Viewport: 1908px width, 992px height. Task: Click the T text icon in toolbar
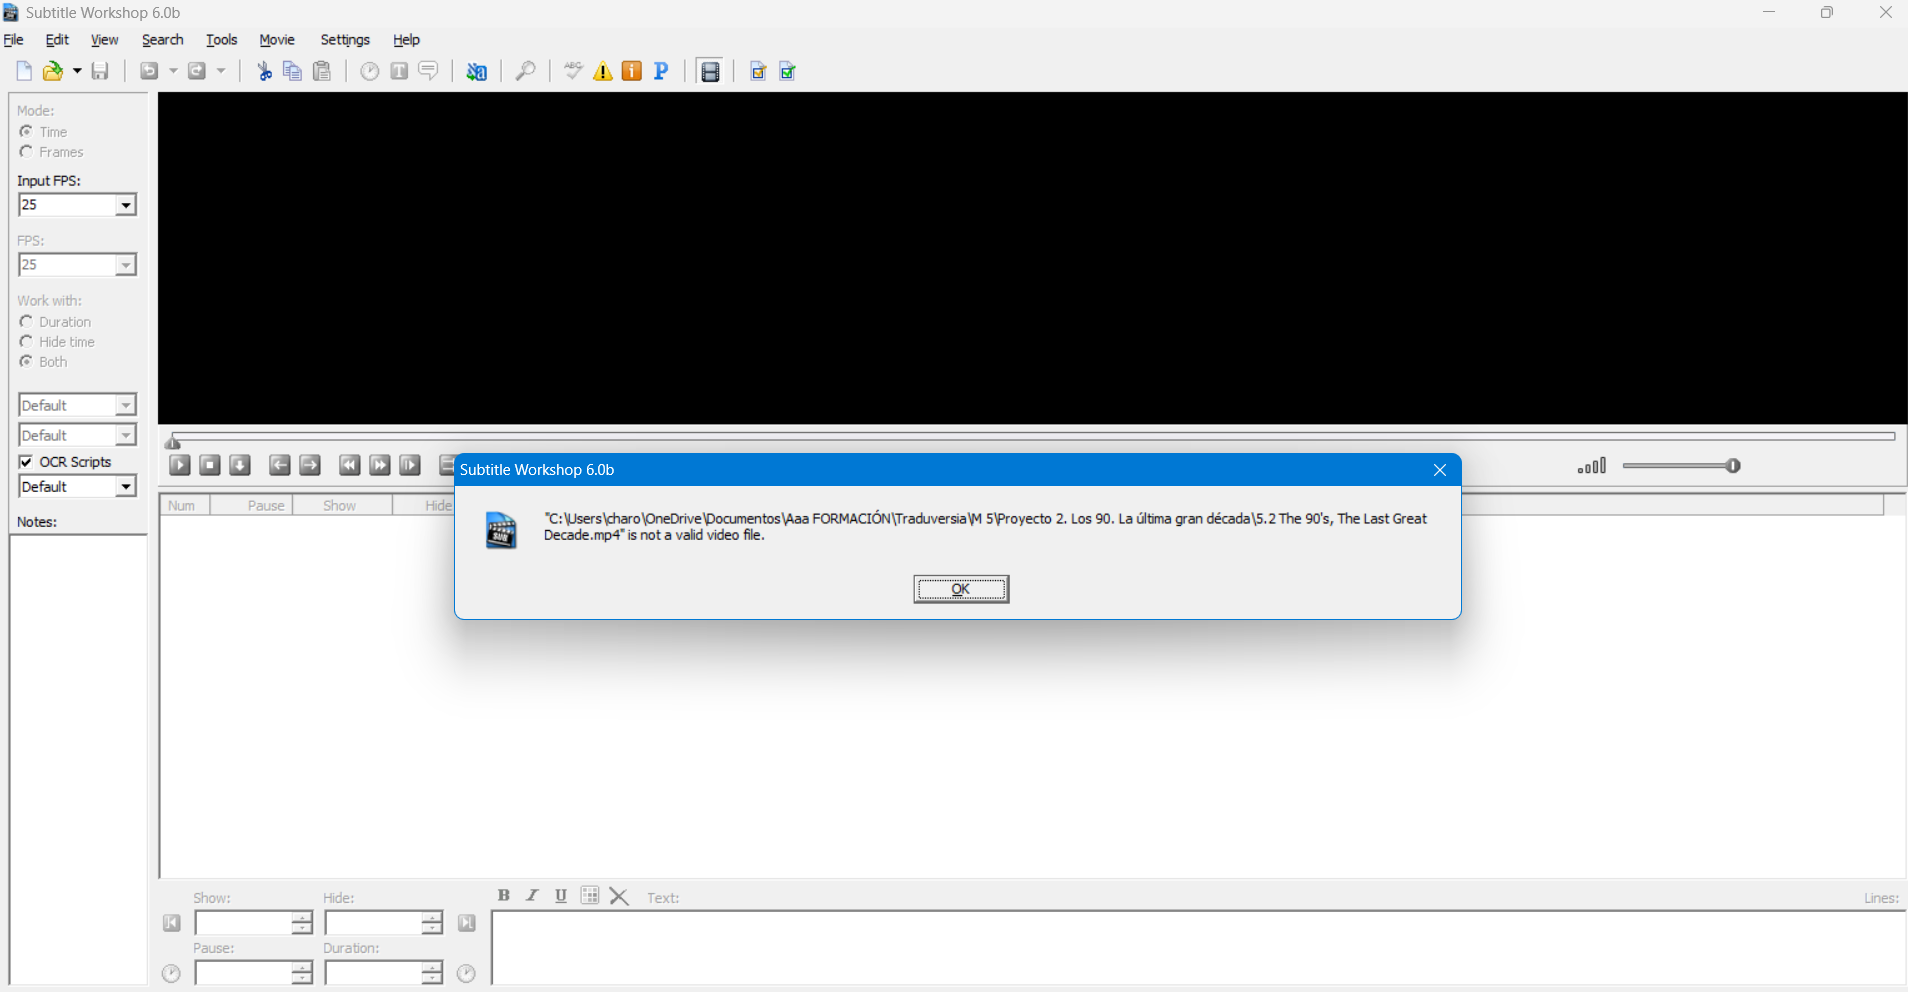[x=399, y=71]
